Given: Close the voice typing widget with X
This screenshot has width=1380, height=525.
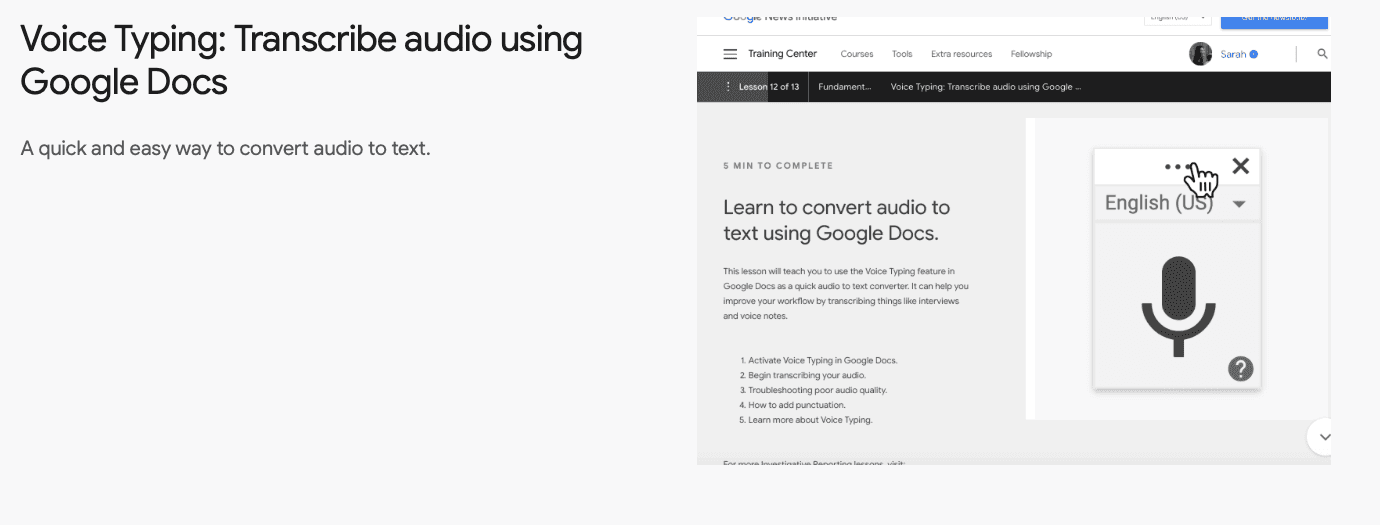Looking at the screenshot, I should (1241, 166).
